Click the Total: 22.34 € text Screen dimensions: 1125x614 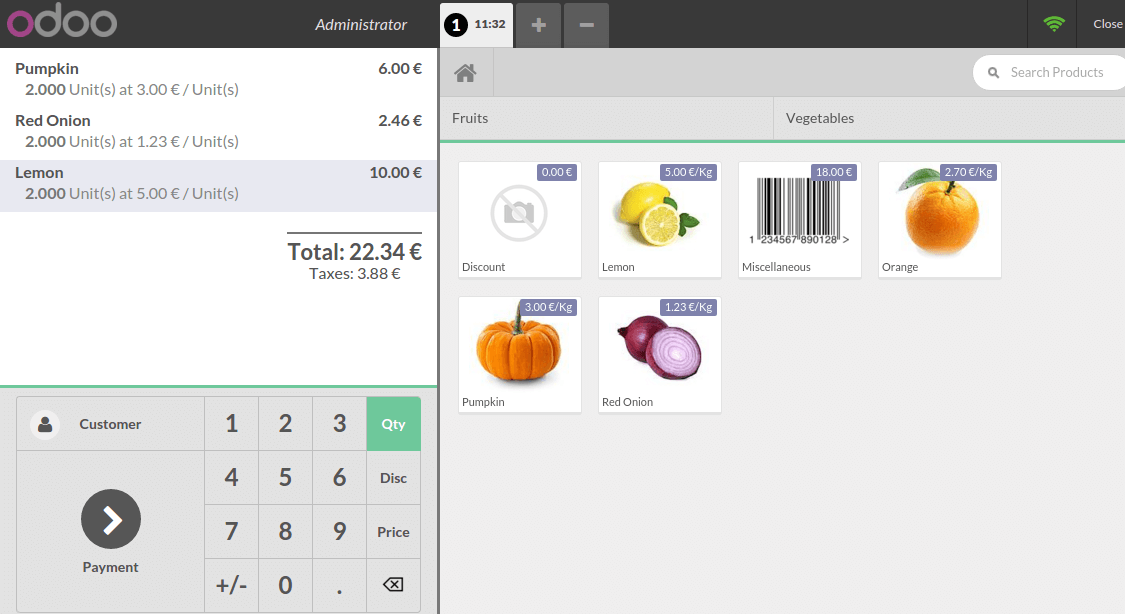pos(354,252)
